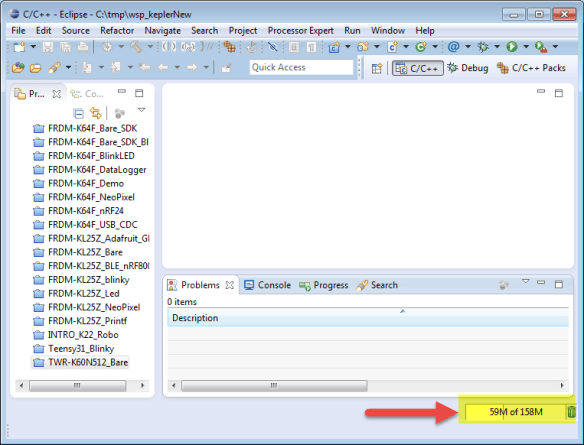
Task: Click the New C/C++ Project icon
Action: point(334,47)
